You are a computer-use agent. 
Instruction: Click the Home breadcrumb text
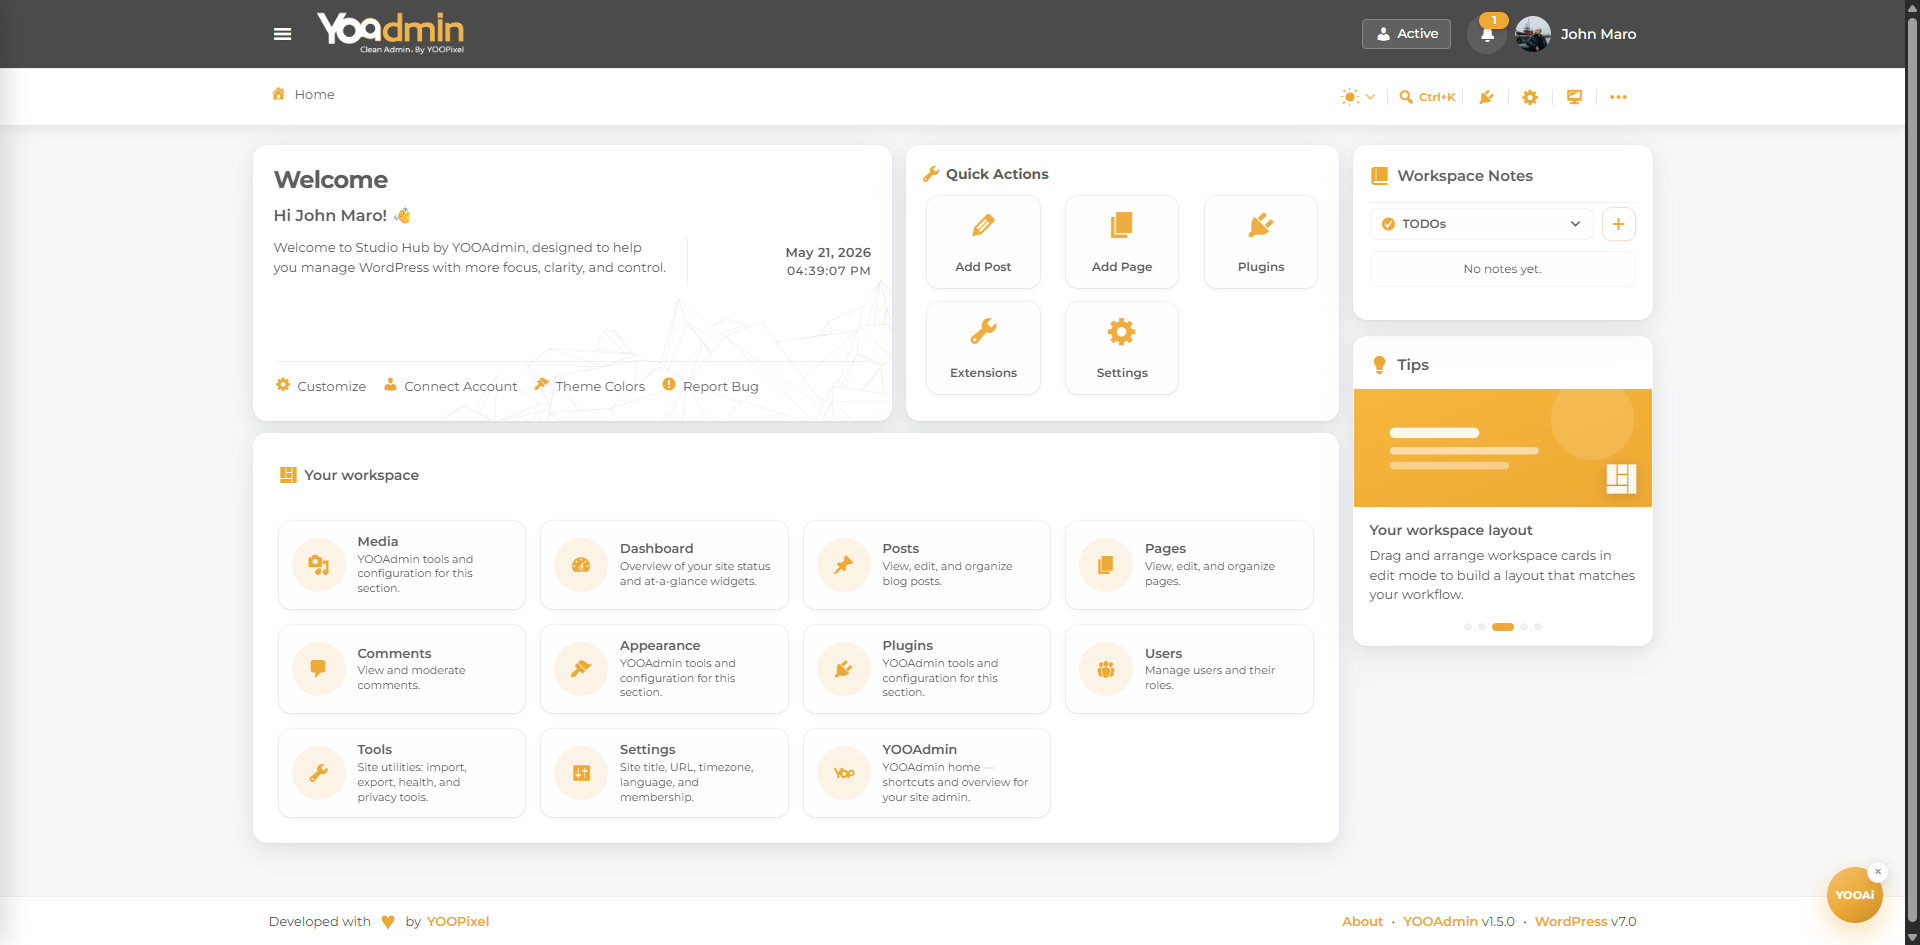click(x=314, y=94)
